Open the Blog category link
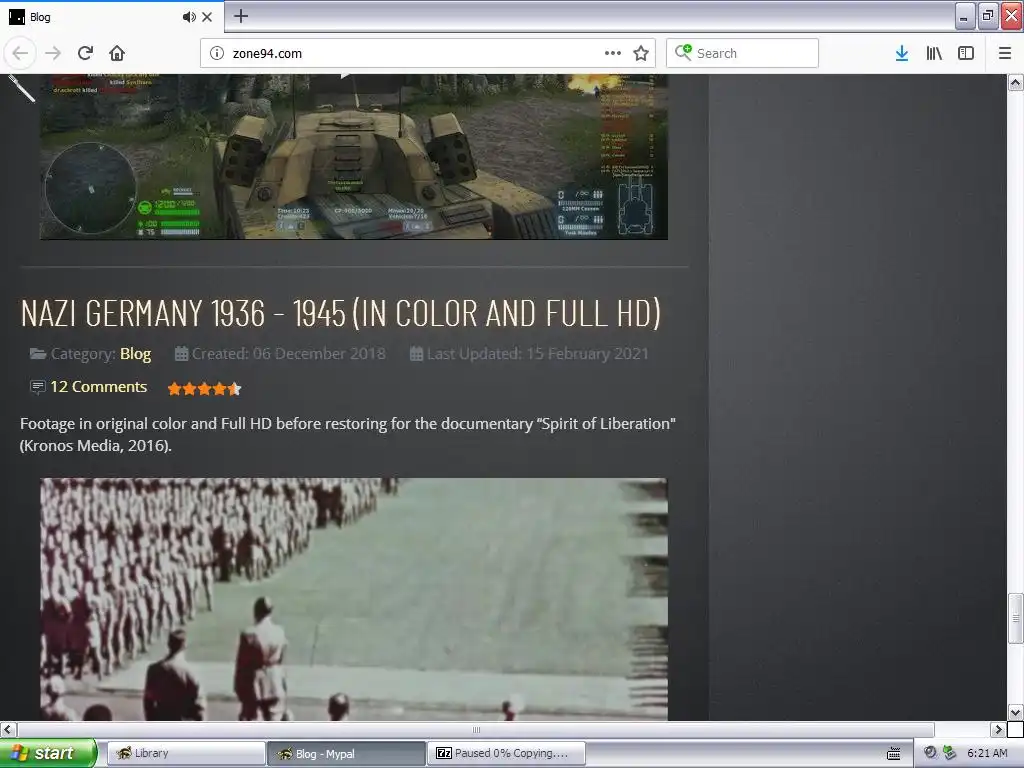1024x768 pixels. pyautogui.click(x=135, y=353)
